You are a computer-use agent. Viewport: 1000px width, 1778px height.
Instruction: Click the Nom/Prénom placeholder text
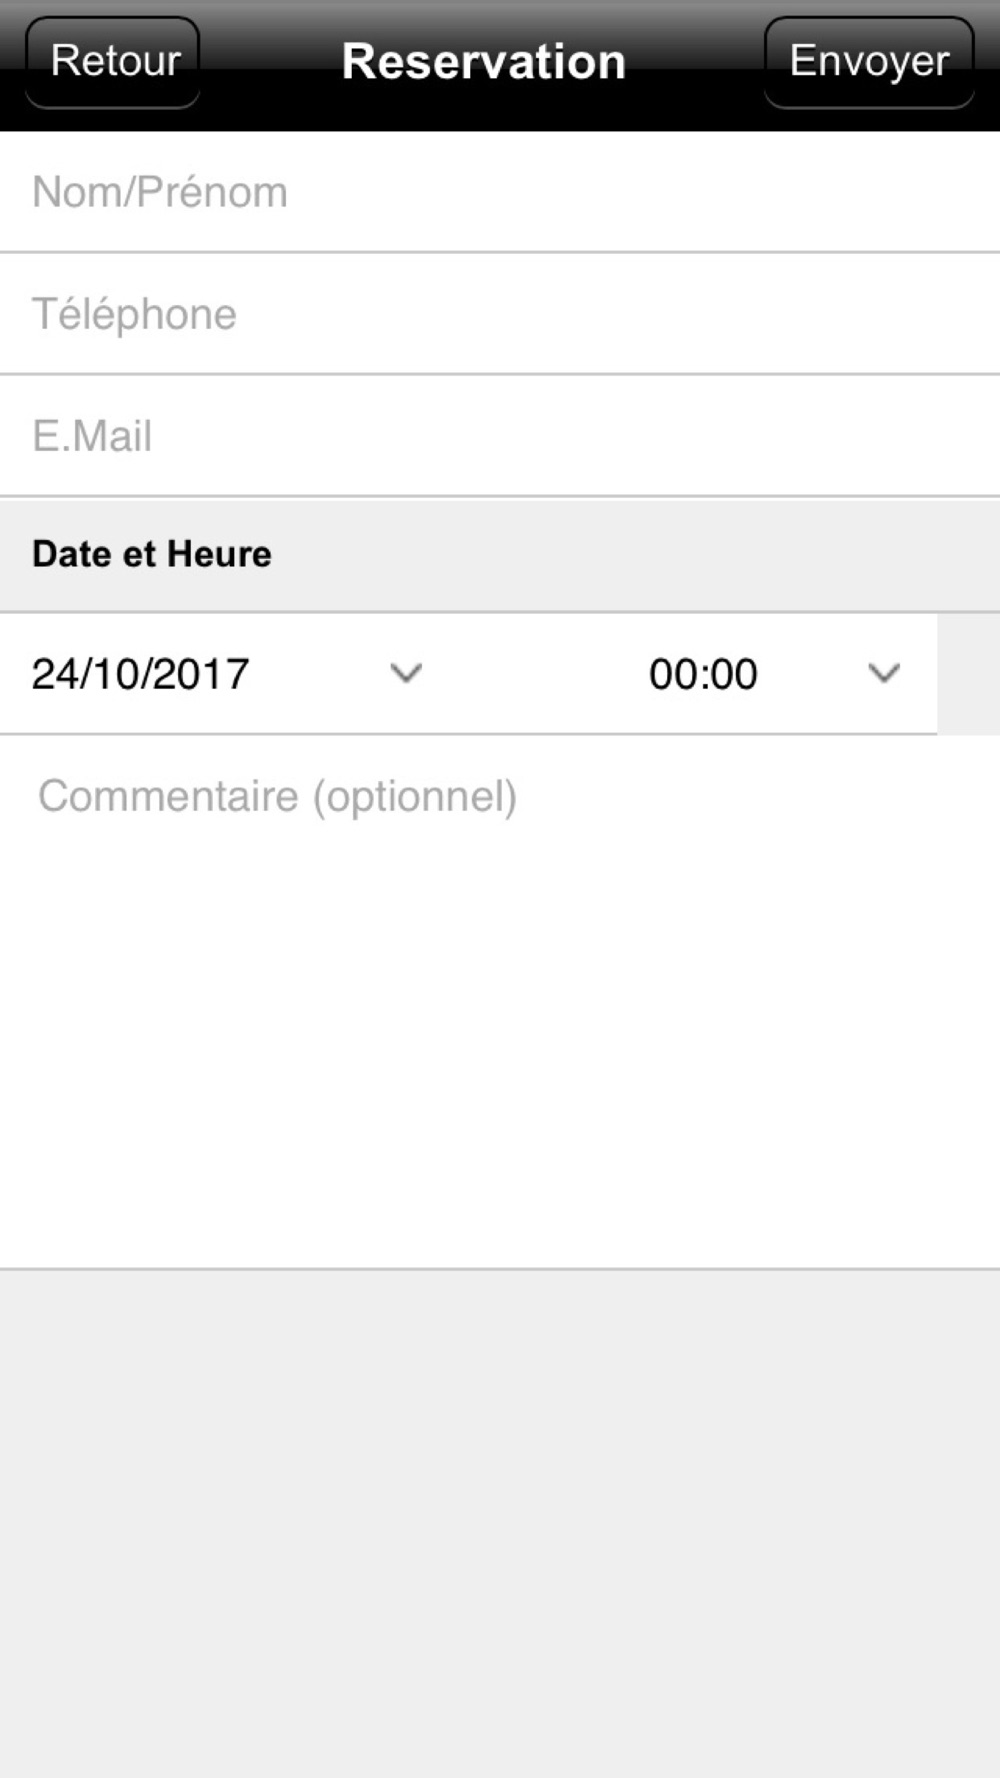(x=160, y=192)
